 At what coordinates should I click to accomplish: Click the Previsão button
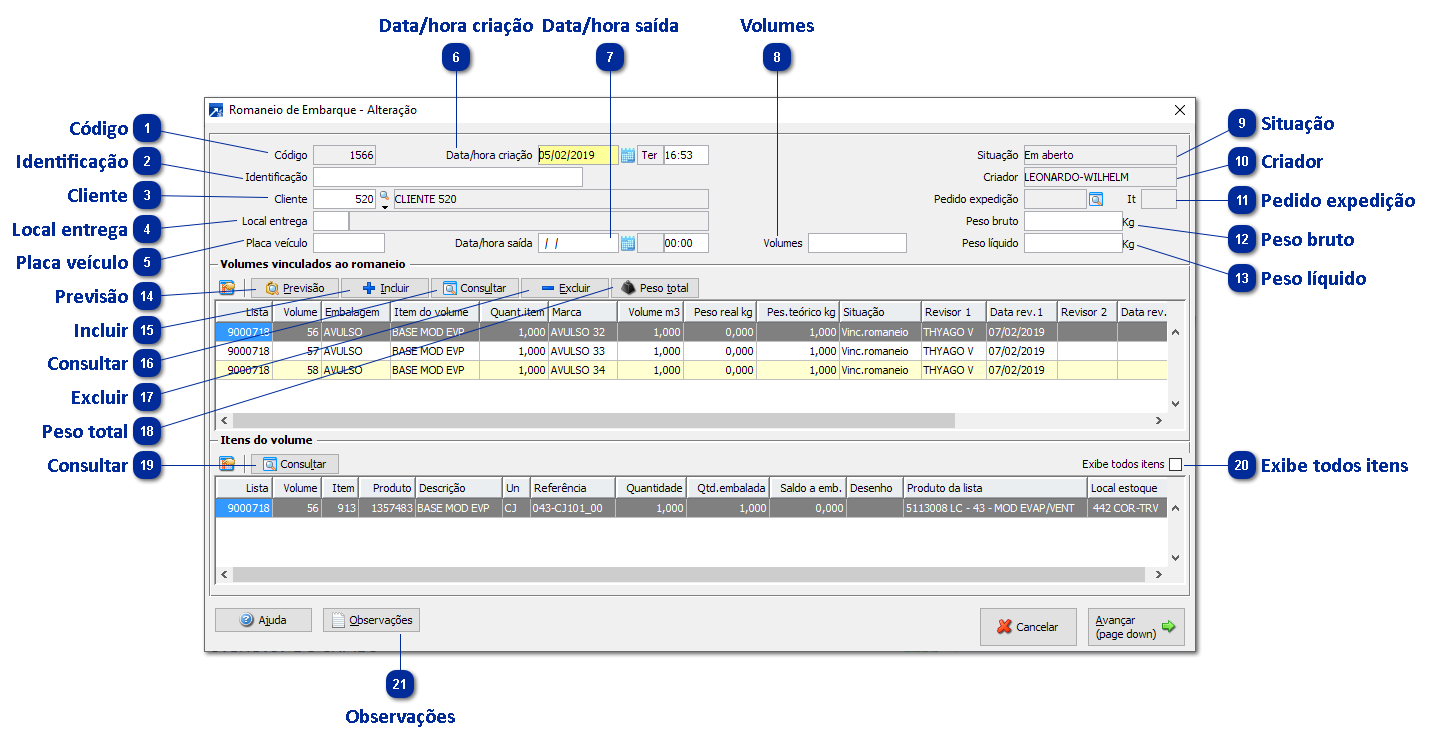click(294, 288)
